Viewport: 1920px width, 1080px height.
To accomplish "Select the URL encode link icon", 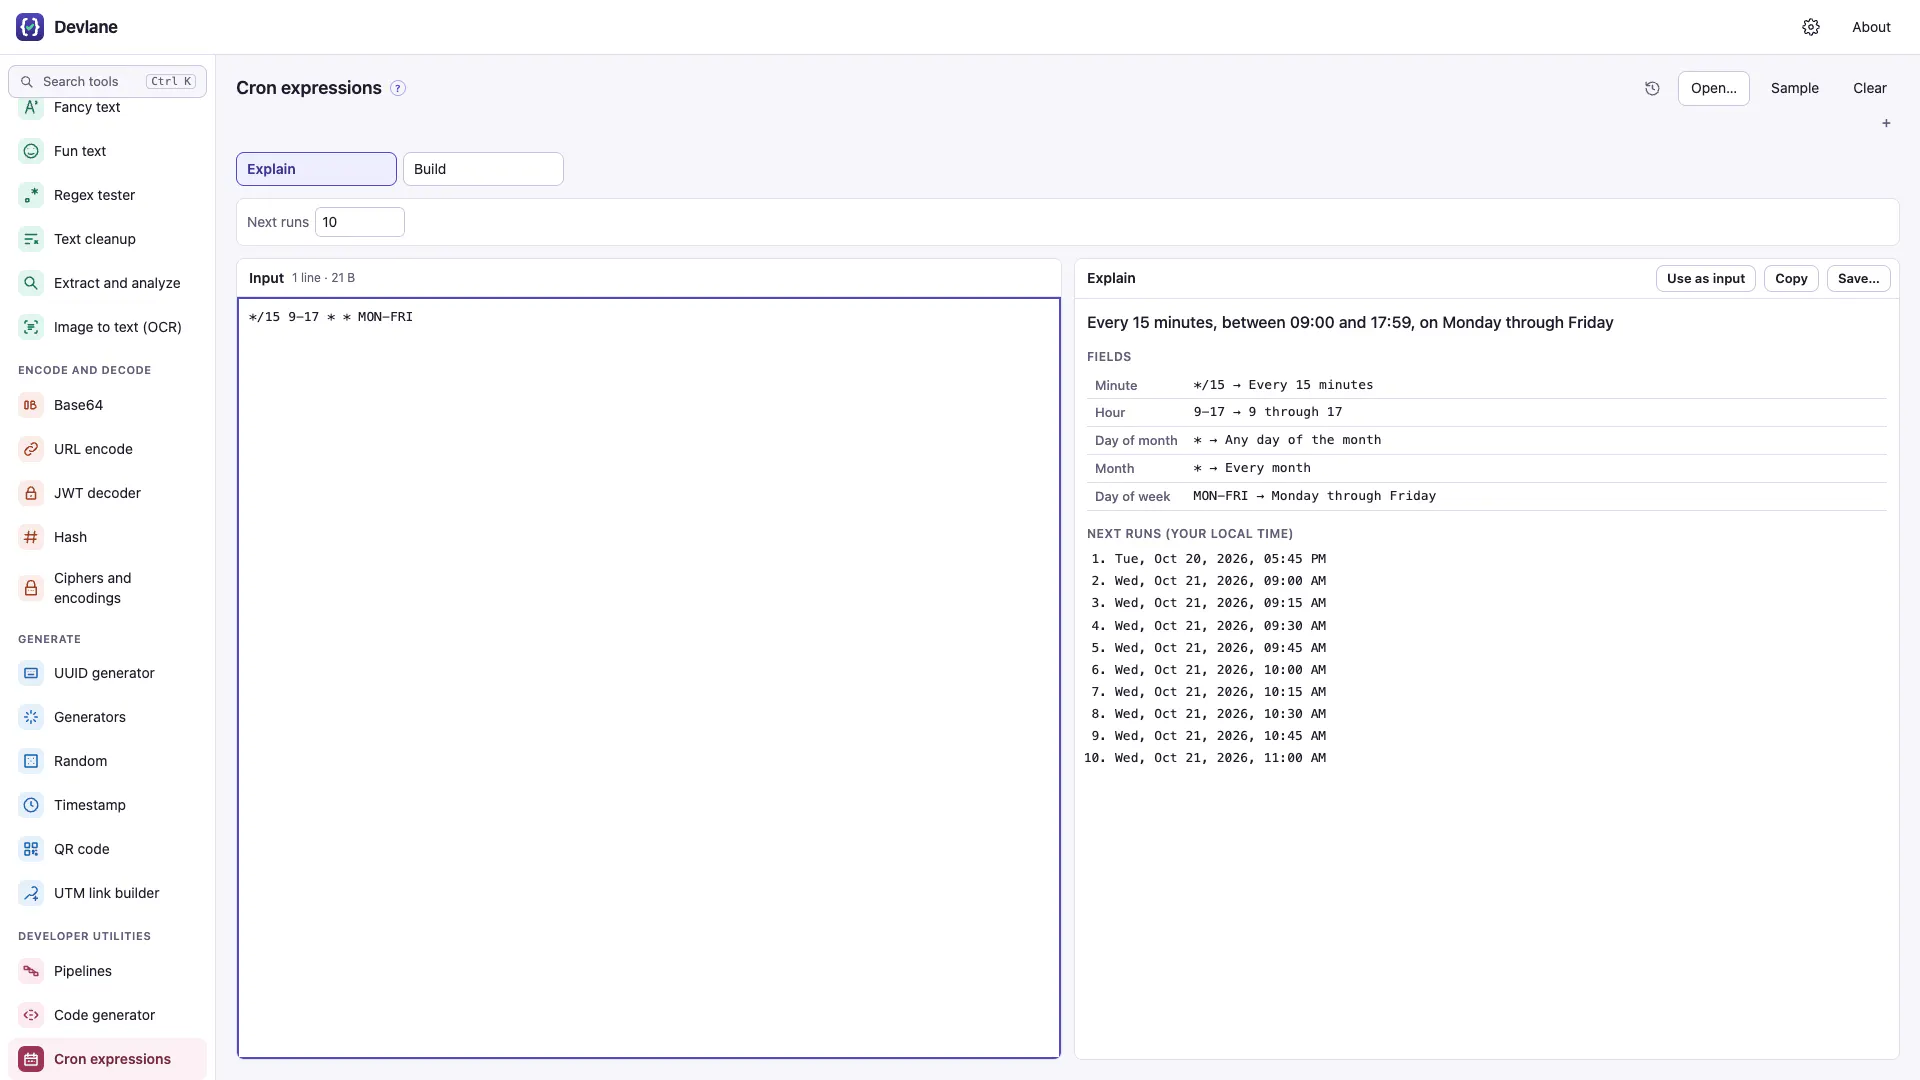I will click(31, 449).
